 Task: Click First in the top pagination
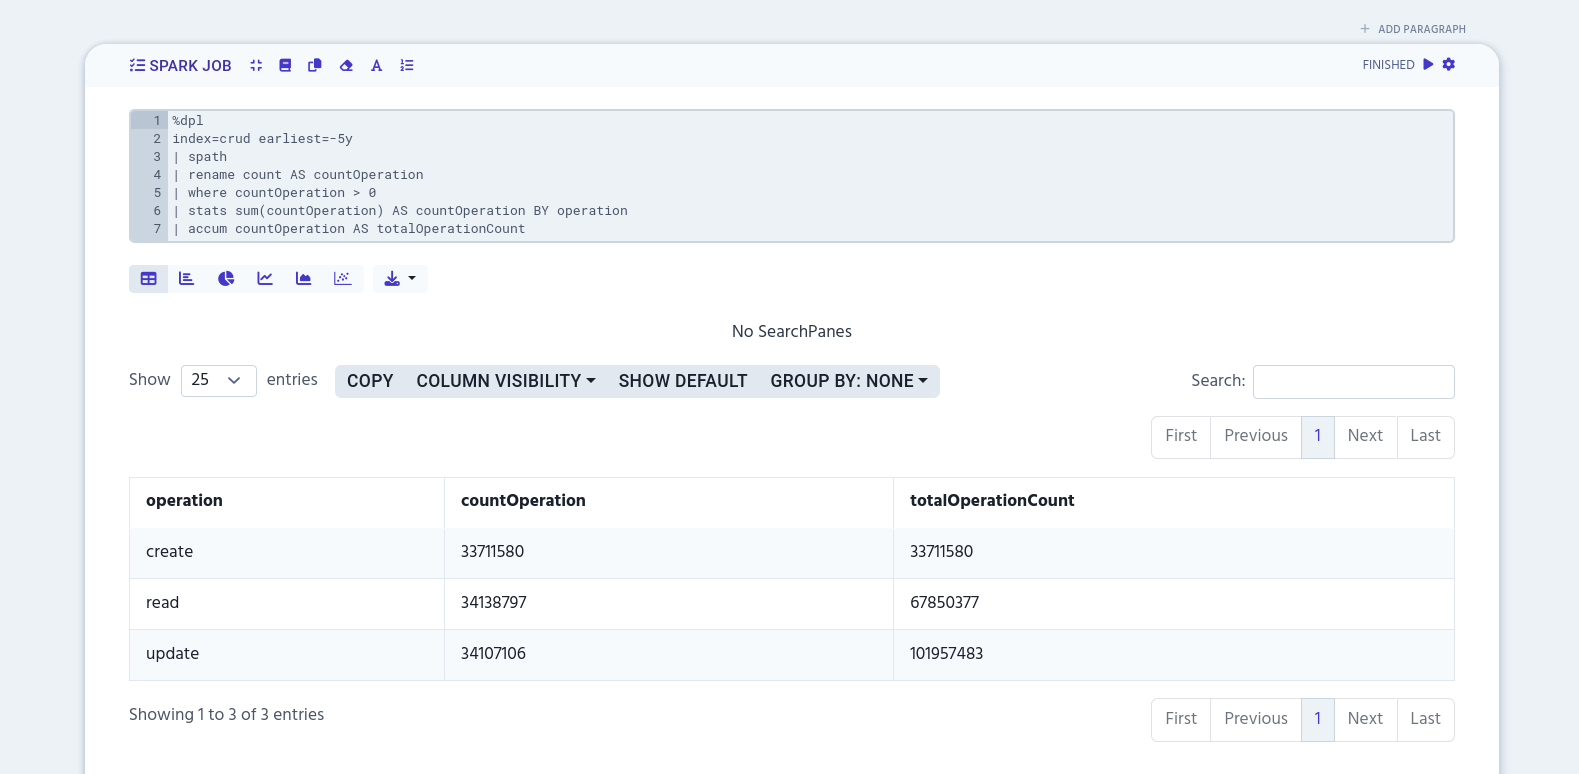[1181, 436]
